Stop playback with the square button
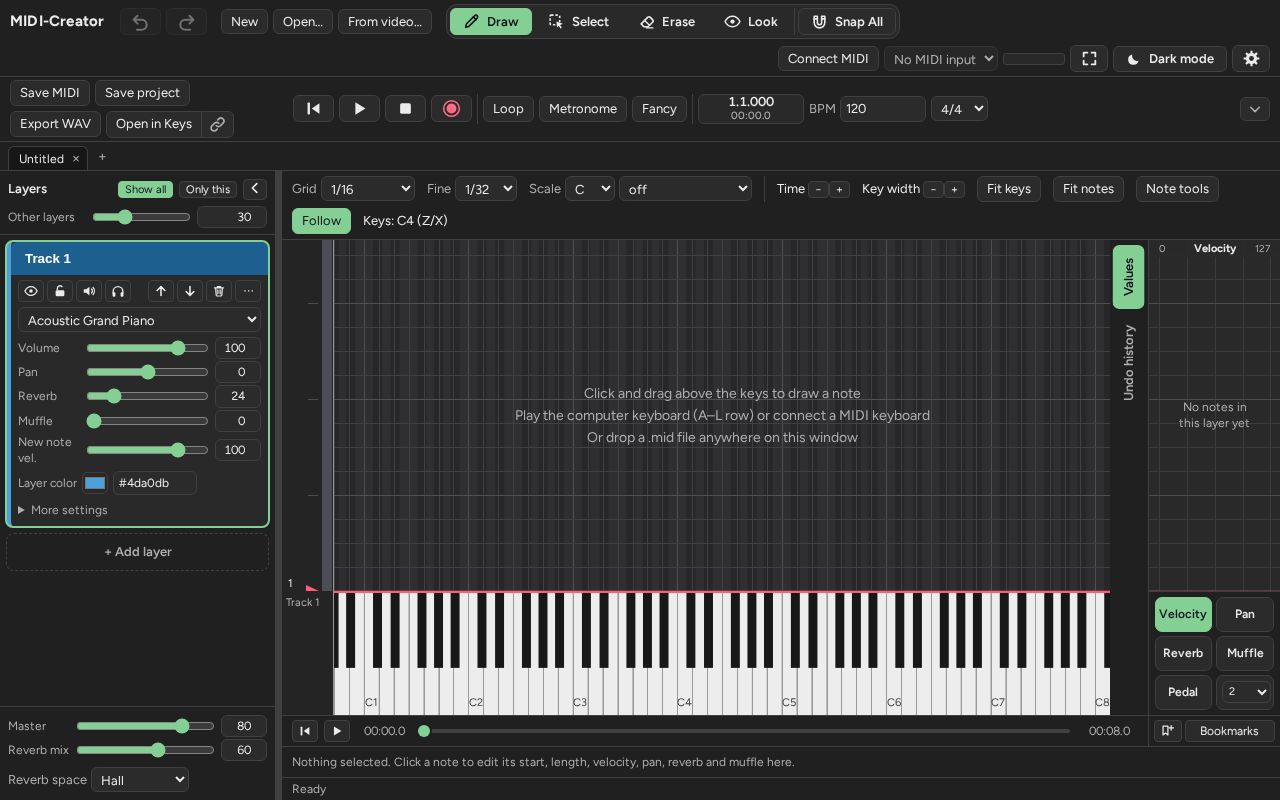This screenshot has width=1280, height=800. point(405,109)
